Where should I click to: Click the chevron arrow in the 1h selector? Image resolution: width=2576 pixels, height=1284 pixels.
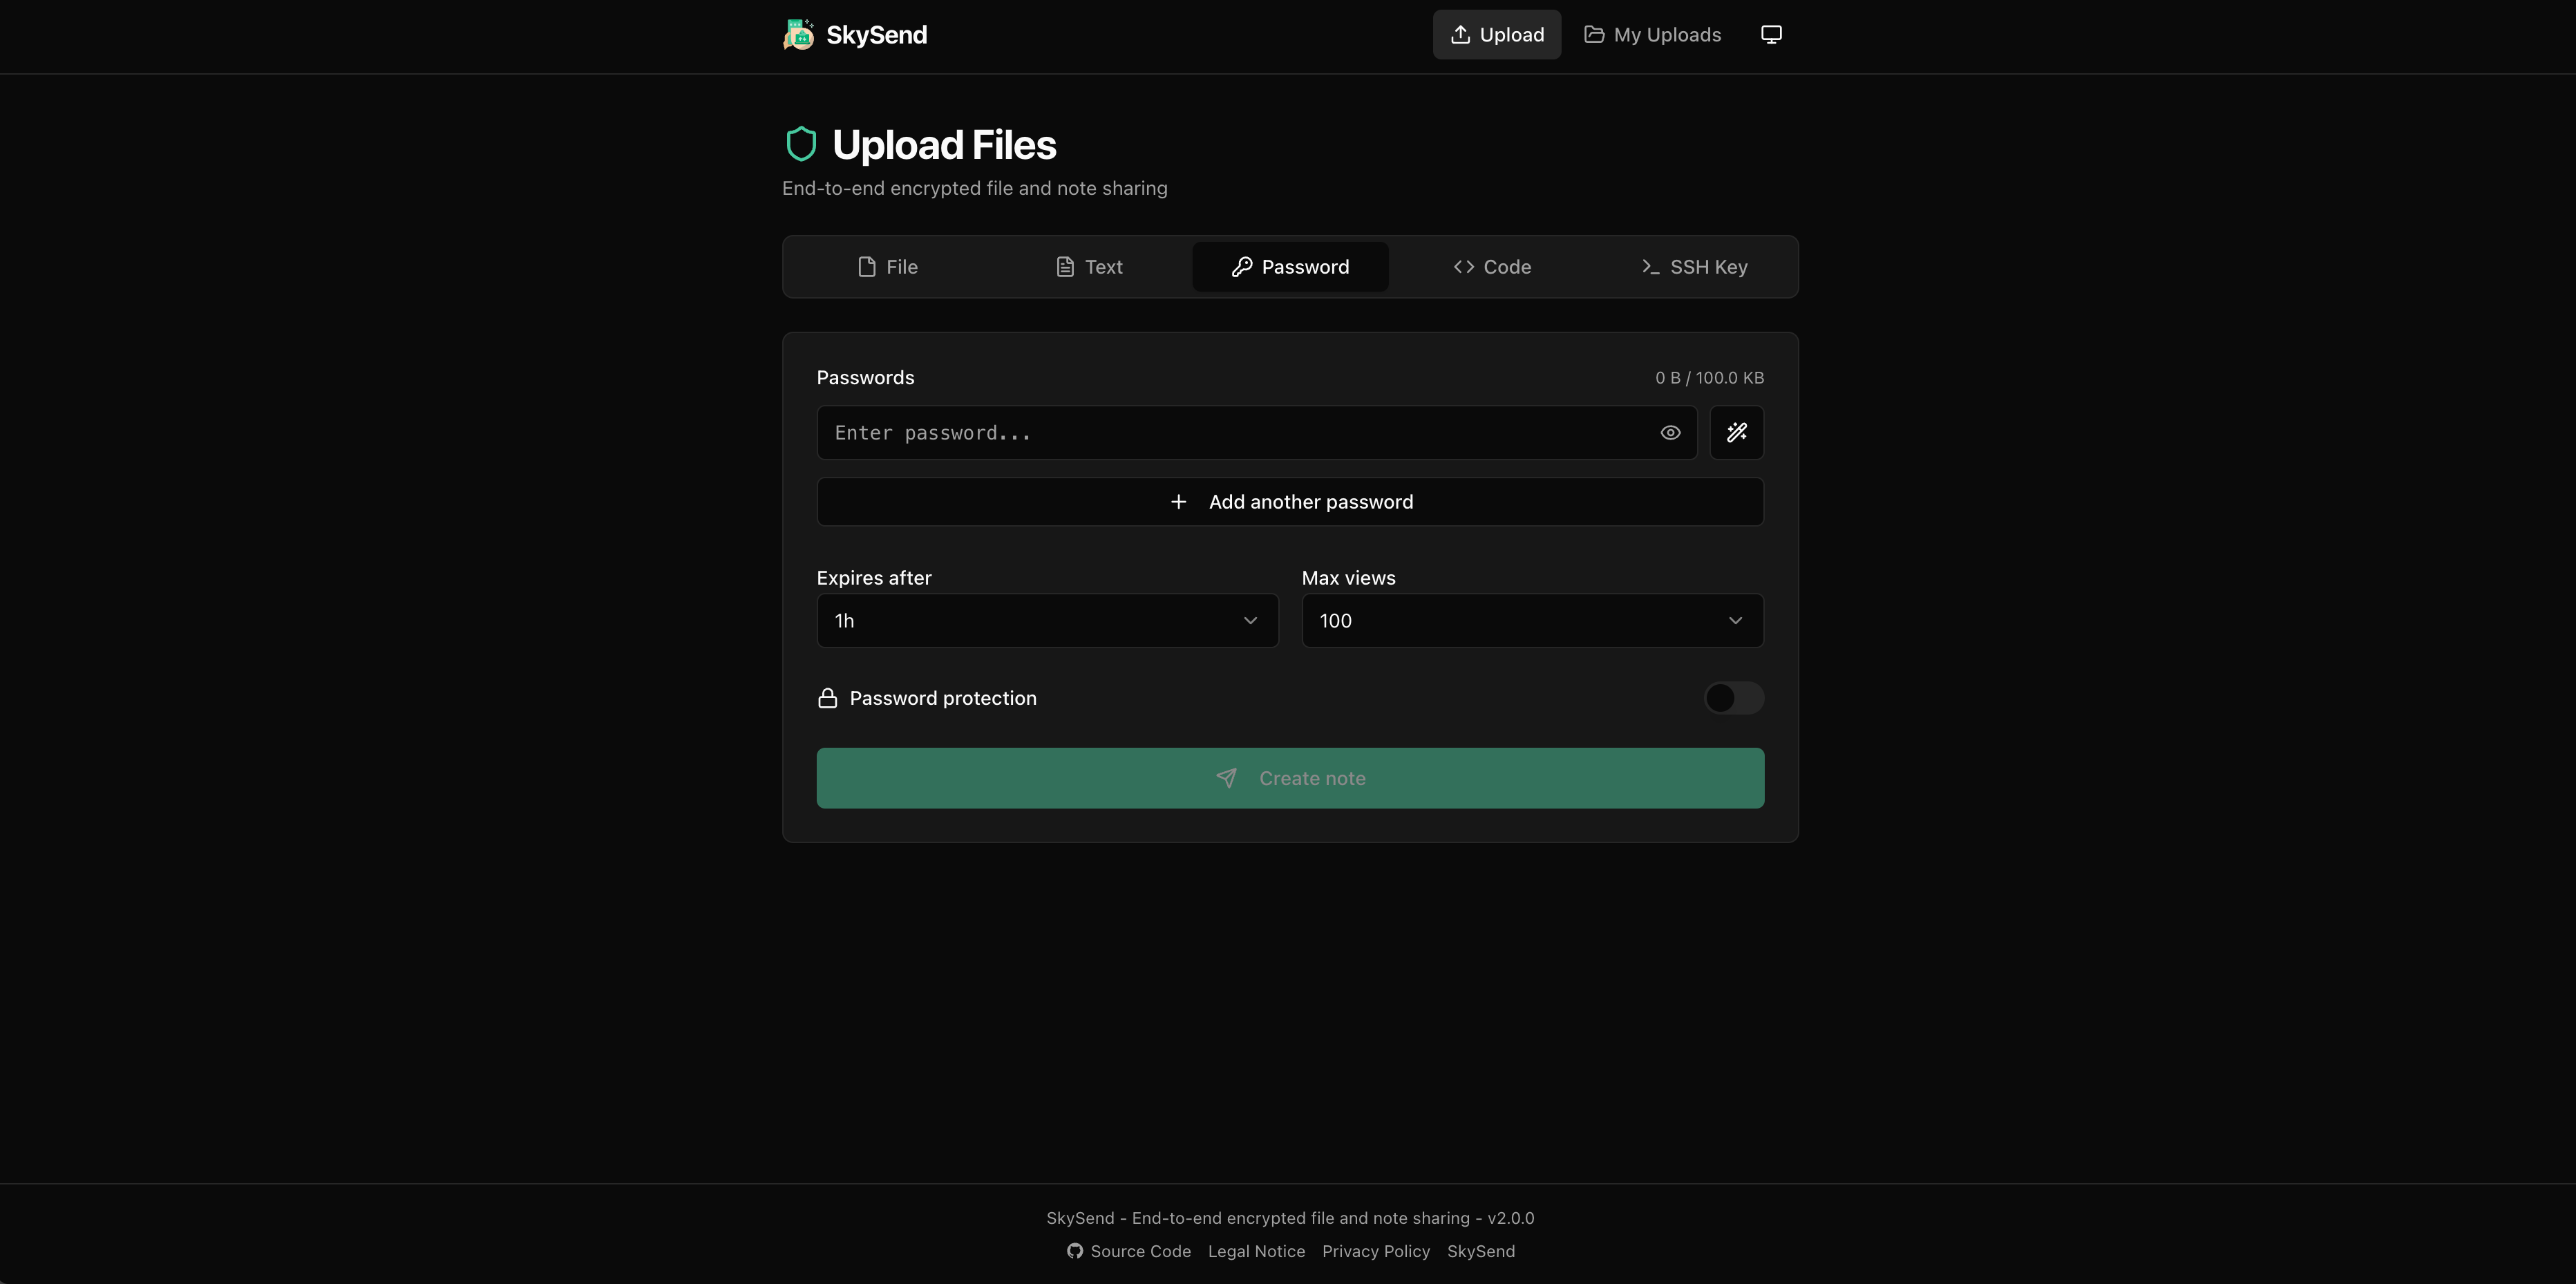pyautogui.click(x=1250, y=620)
